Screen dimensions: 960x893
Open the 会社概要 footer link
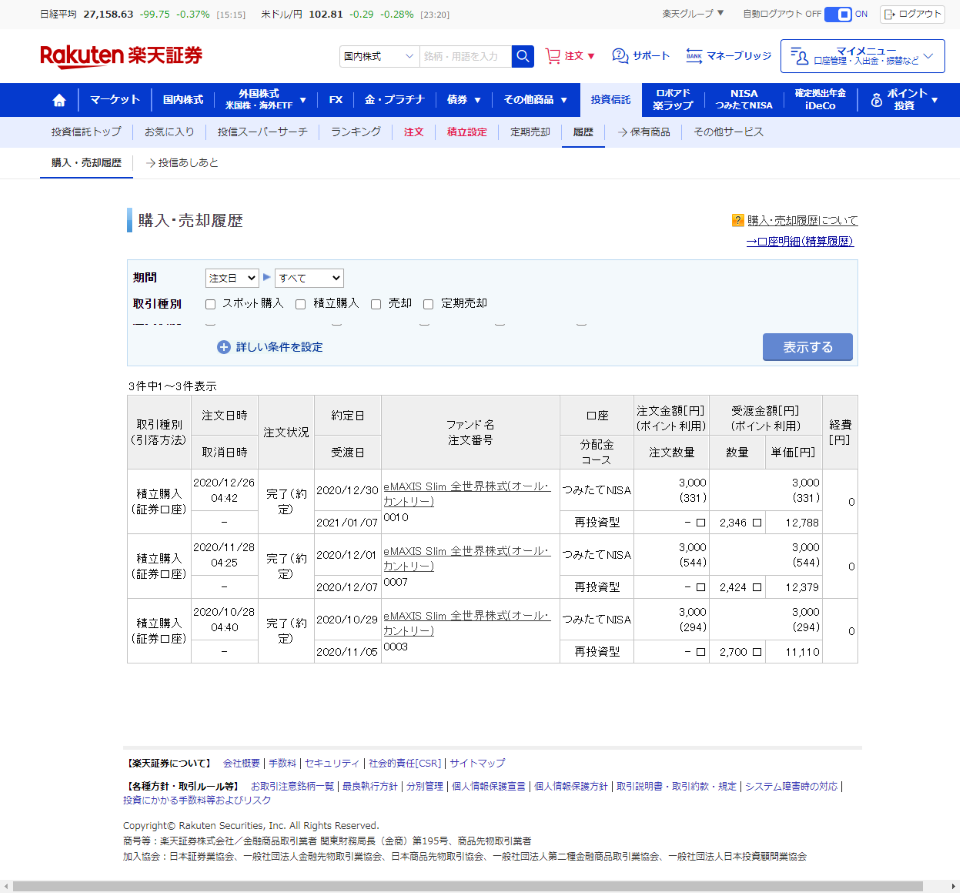click(x=241, y=763)
